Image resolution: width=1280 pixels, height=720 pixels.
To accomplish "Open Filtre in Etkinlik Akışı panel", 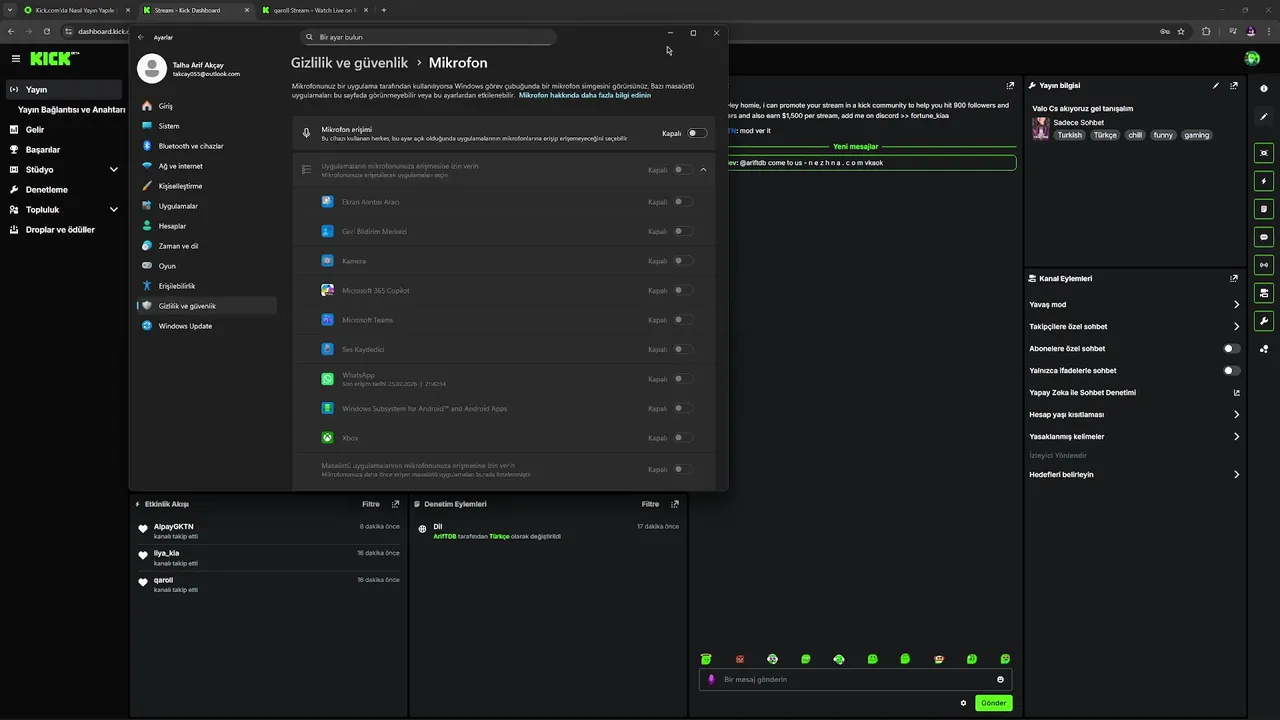I will 370,504.
